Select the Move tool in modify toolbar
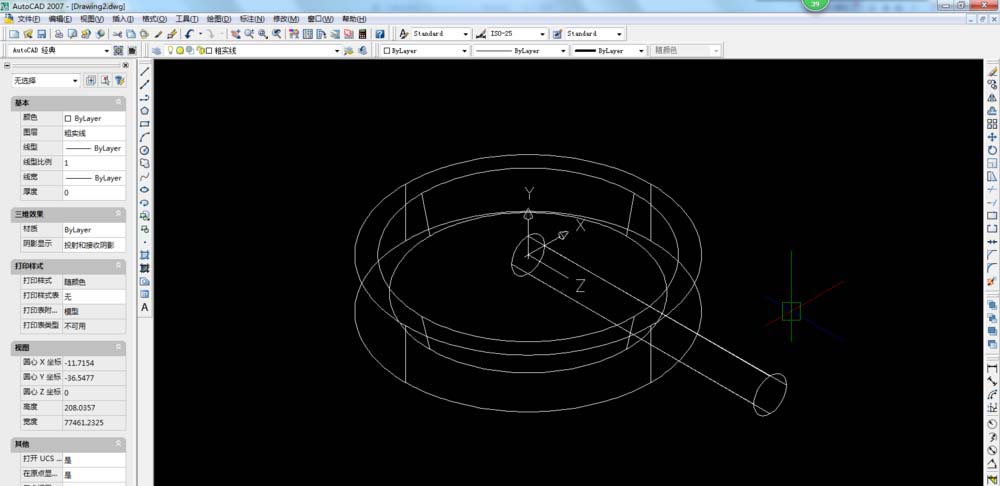The height and width of the screenshot is (486, 1000). pos(992,137)
